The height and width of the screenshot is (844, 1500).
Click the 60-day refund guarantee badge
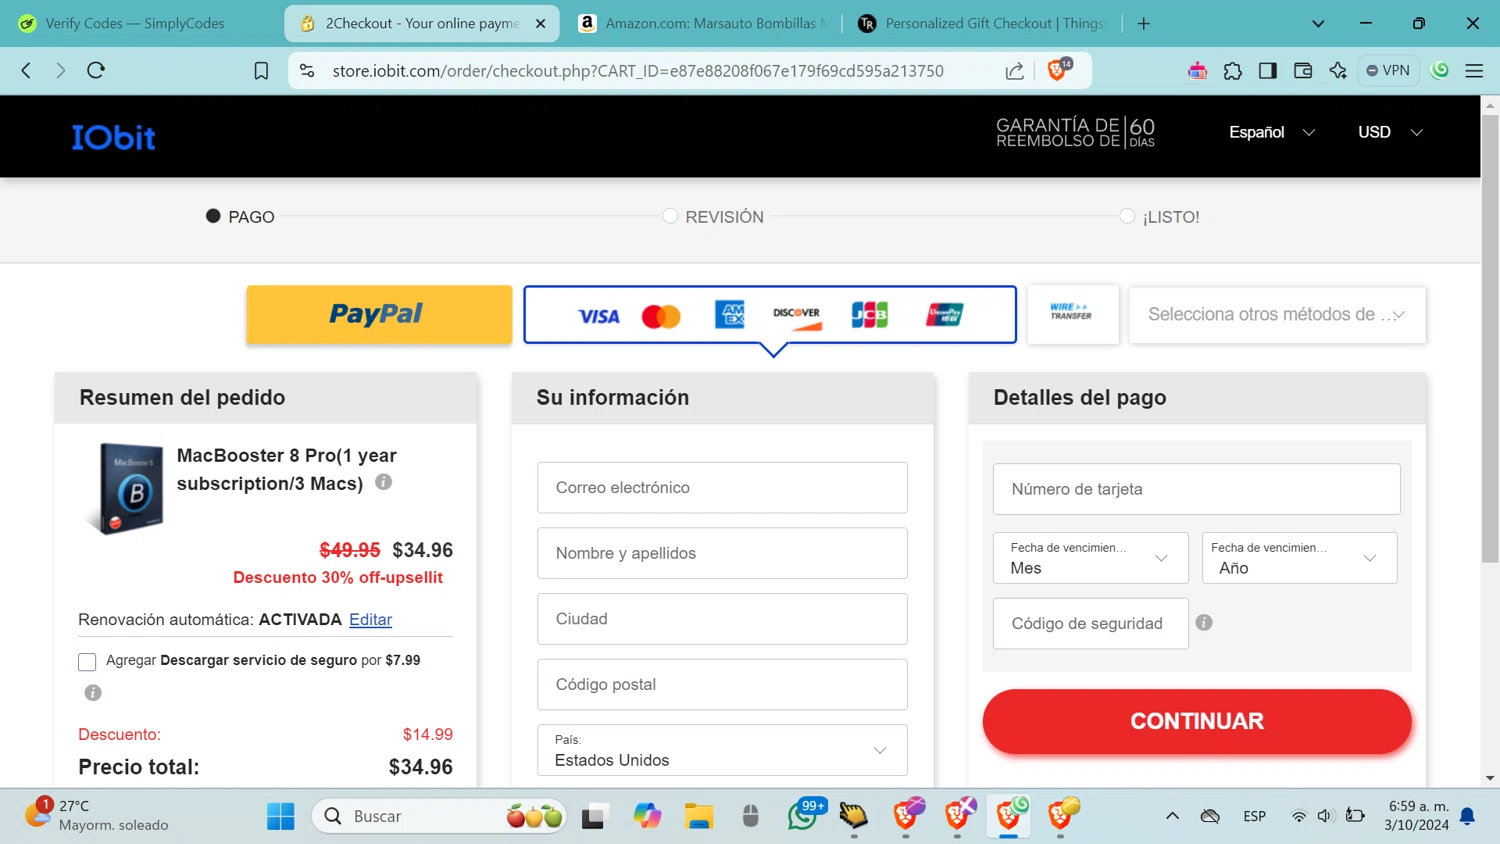[1075, 132]
